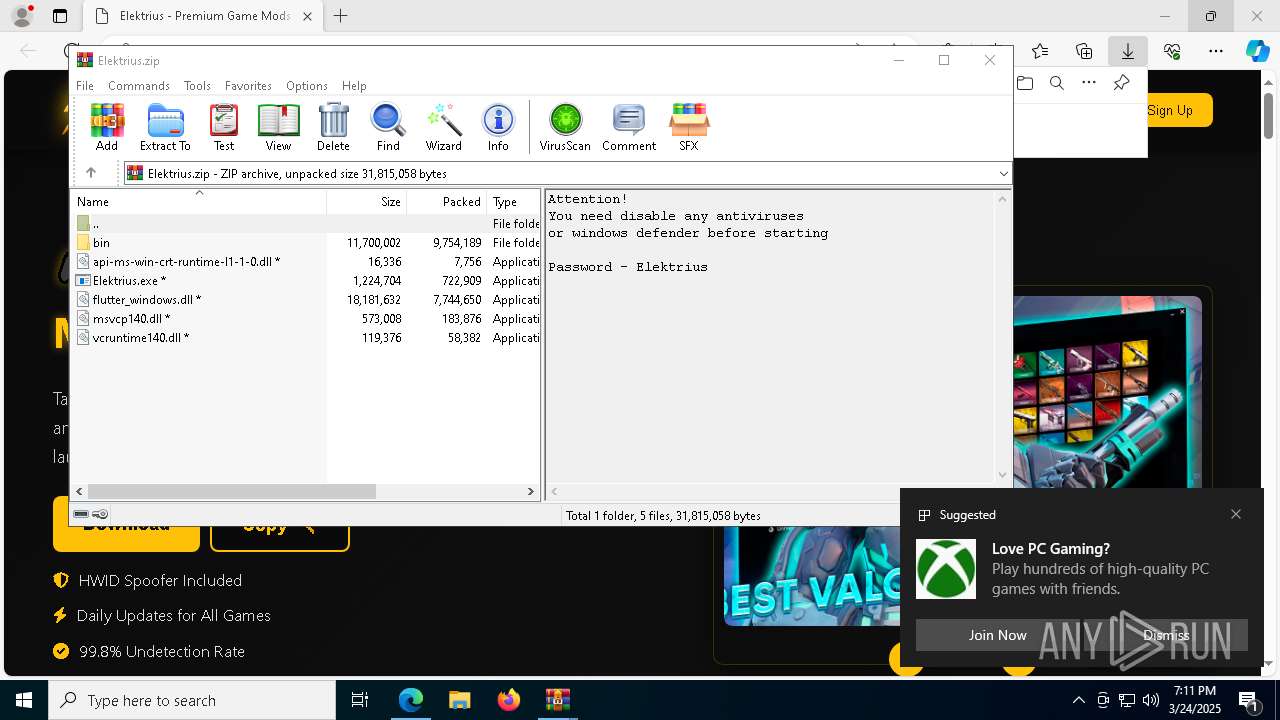Open the Favorites menu
This screenshot has height=720, width=1280.
click(x=248, y=86)
